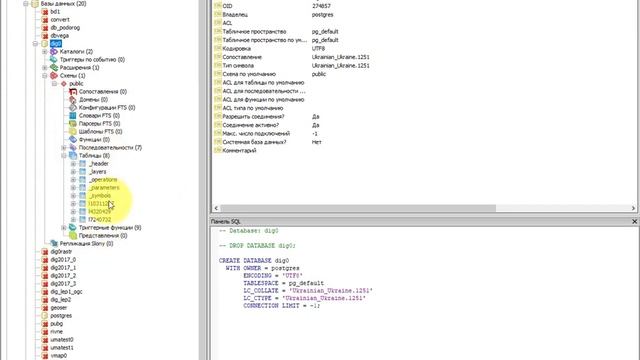Select the dig_lep2 database

coord(60,300)
